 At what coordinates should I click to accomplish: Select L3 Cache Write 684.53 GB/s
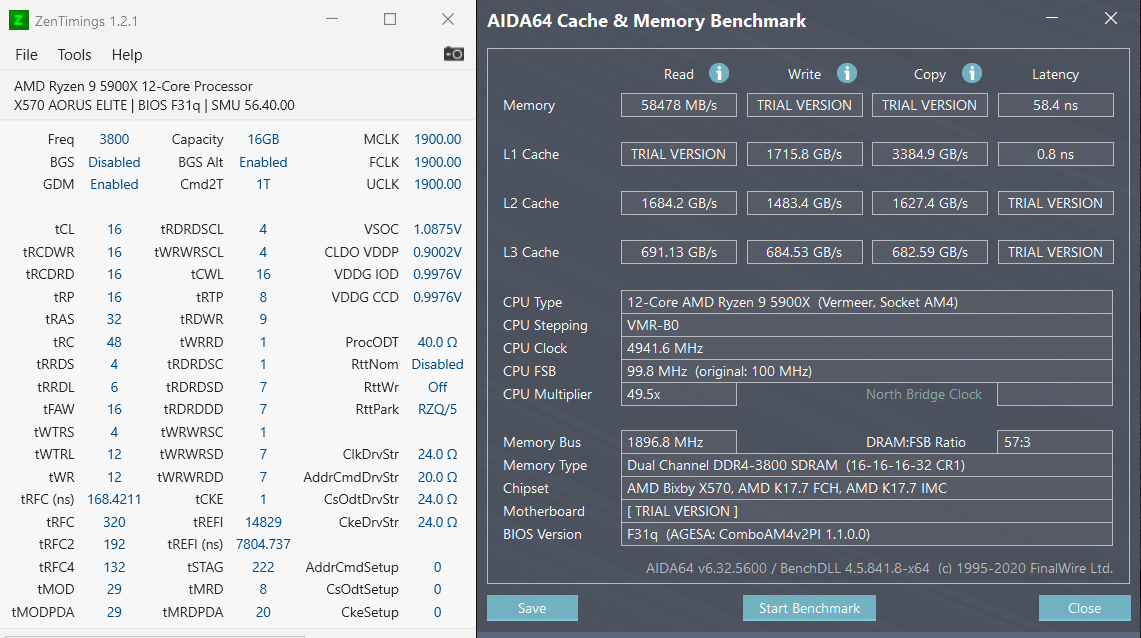pyautogui.click(x=804, y=252)
